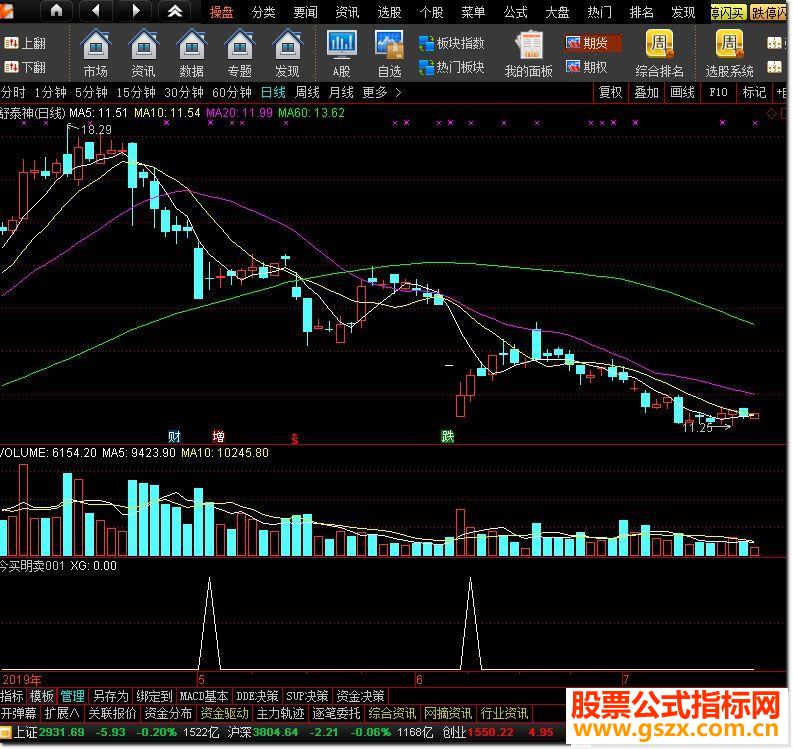Open 综合排名 ranking icon
Image resolution: width=793 pixels, height=749 pixels.
click(x=659, y=53)
